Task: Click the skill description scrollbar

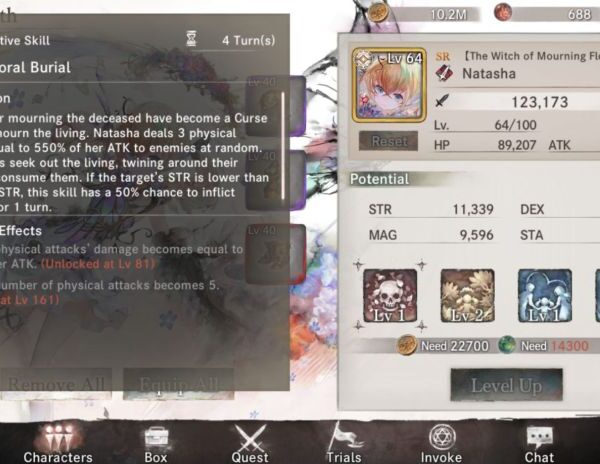Action: (x=283, y=146)
